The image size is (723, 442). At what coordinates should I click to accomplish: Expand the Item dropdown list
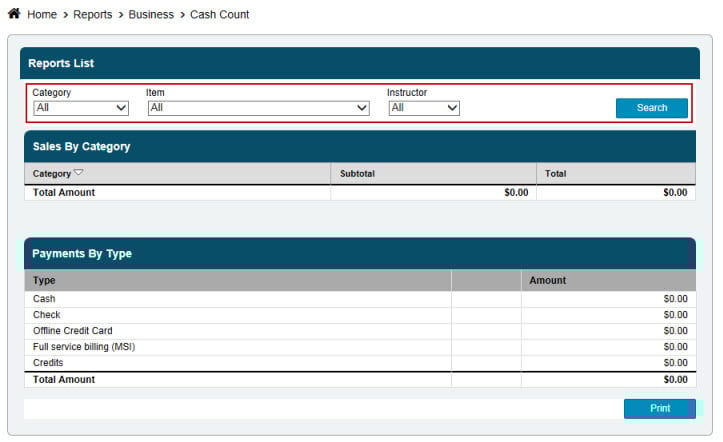pyautogui.click(x=258, y=108)
